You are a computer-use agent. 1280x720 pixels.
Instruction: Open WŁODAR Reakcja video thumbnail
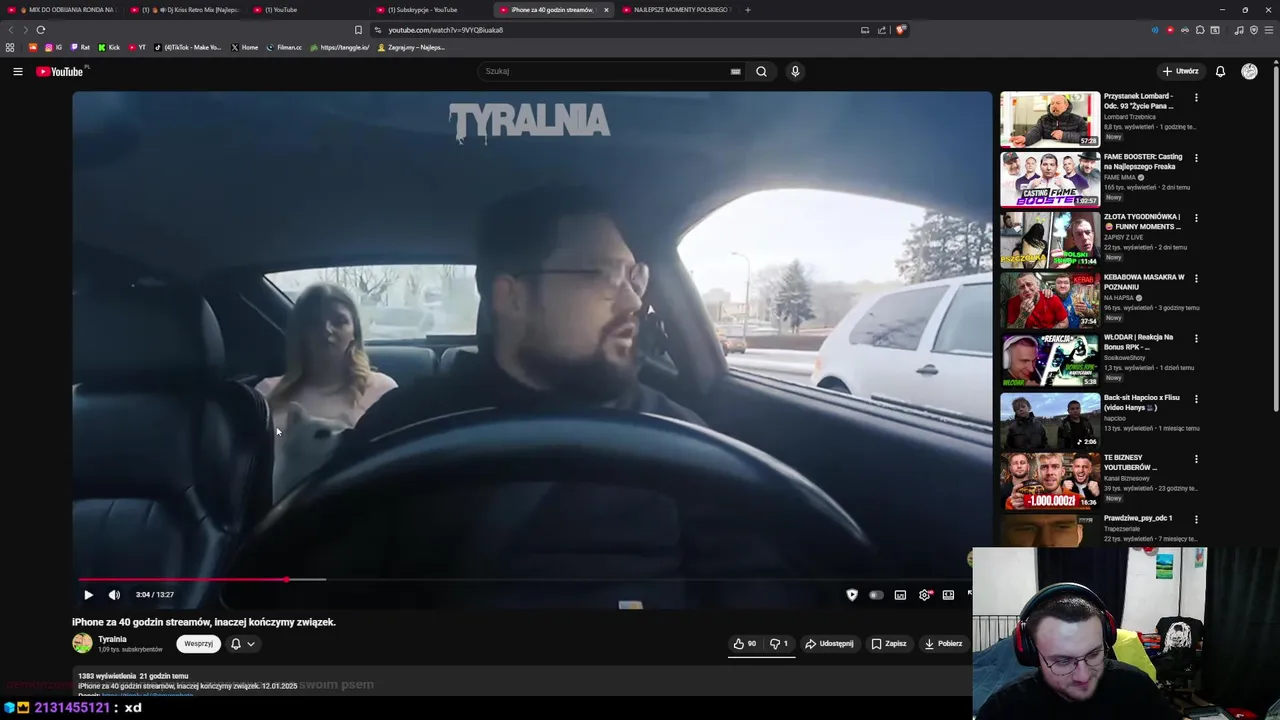(x=1050, y=360)
